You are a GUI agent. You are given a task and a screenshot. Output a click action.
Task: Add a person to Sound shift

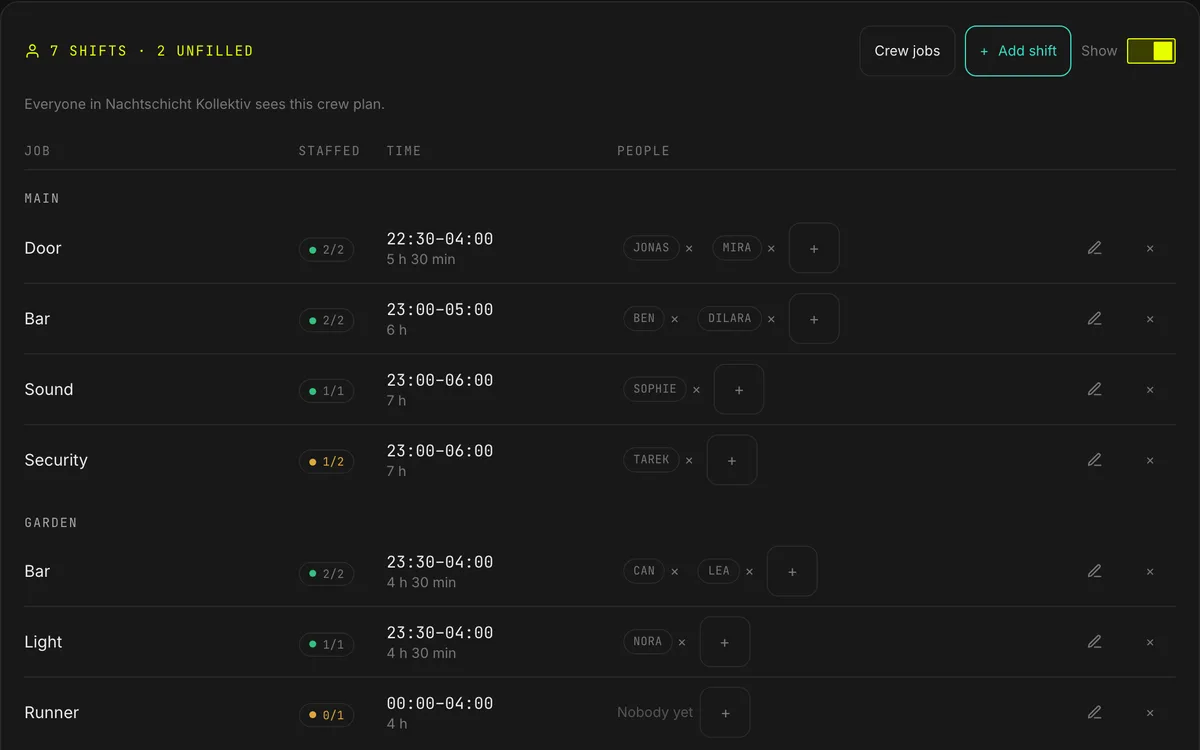739,389
